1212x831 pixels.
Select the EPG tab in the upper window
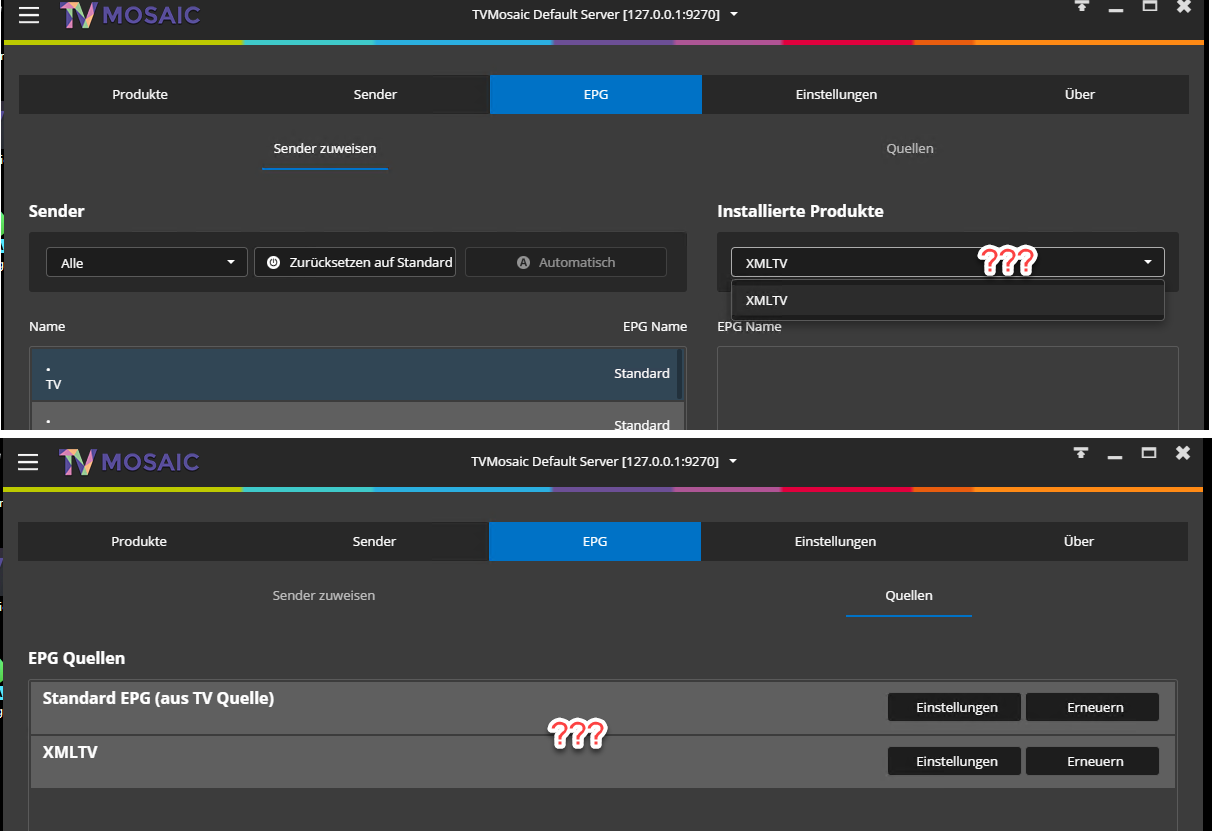[x=596, y=95]
